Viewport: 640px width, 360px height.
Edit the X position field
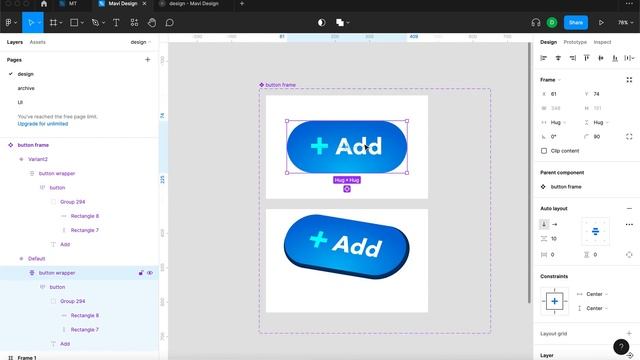coord(559,94)
